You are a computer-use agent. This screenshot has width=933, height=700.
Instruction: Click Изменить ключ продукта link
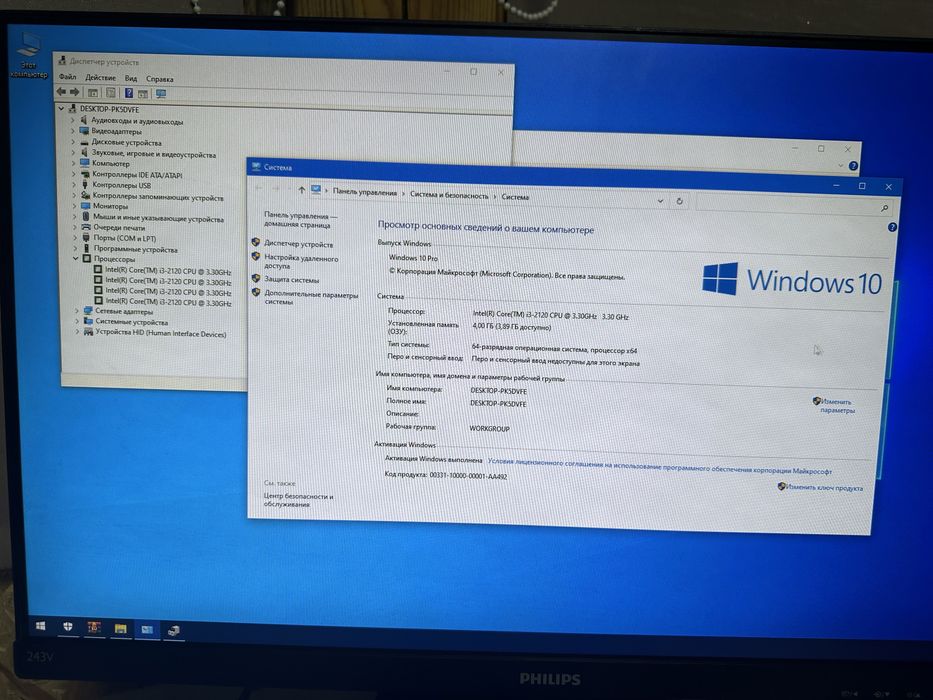(824, 488)
